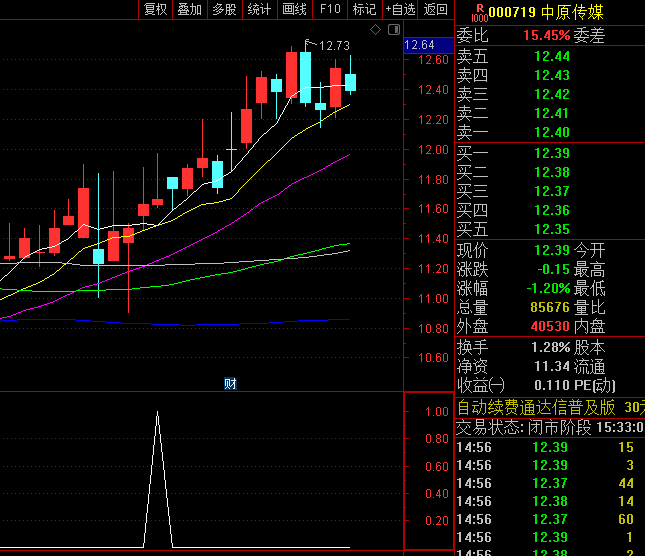
Task: Click the 标记 mark button
Action: tap(364, 9)
